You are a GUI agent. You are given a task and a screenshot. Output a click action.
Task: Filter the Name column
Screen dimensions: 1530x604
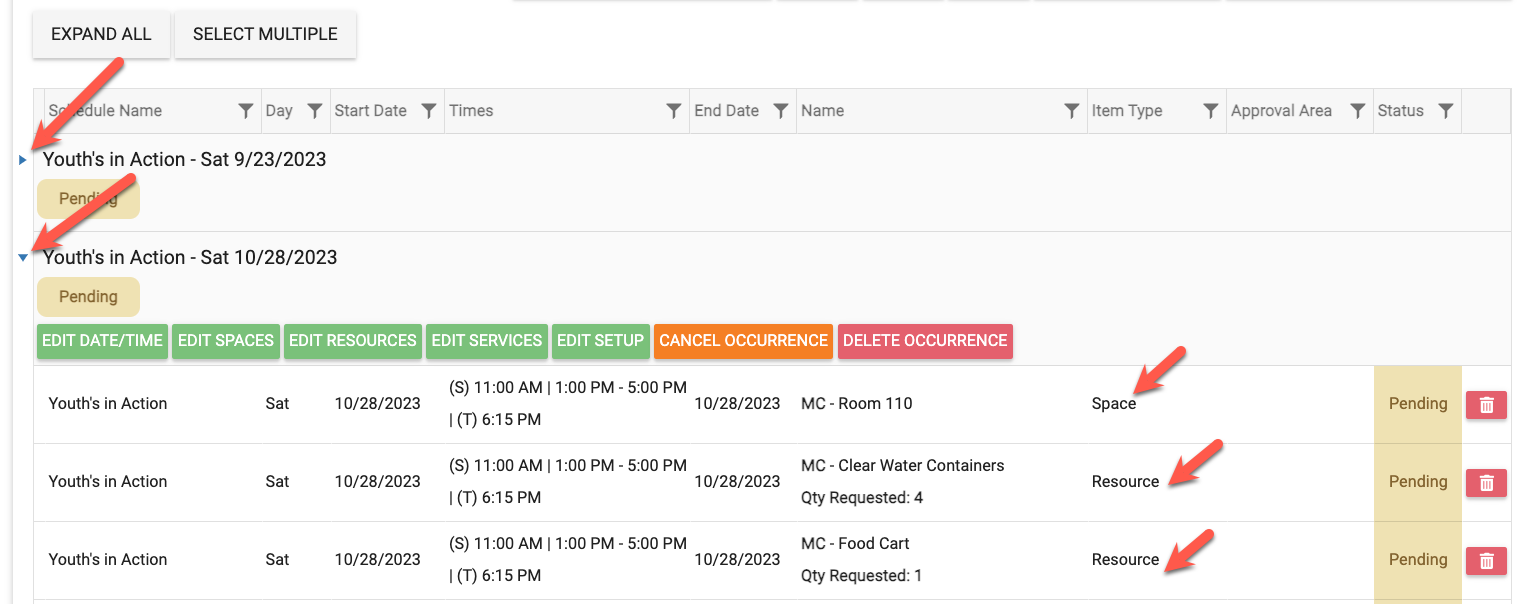tap(1071, 111)
